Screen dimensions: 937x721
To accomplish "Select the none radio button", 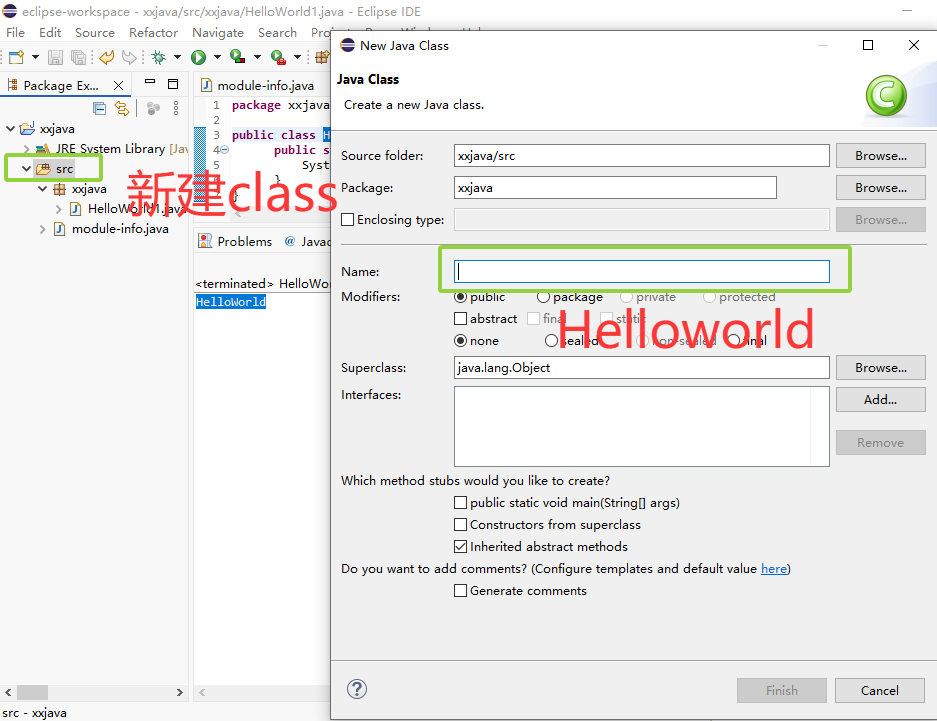I will [x=460, y=340].
